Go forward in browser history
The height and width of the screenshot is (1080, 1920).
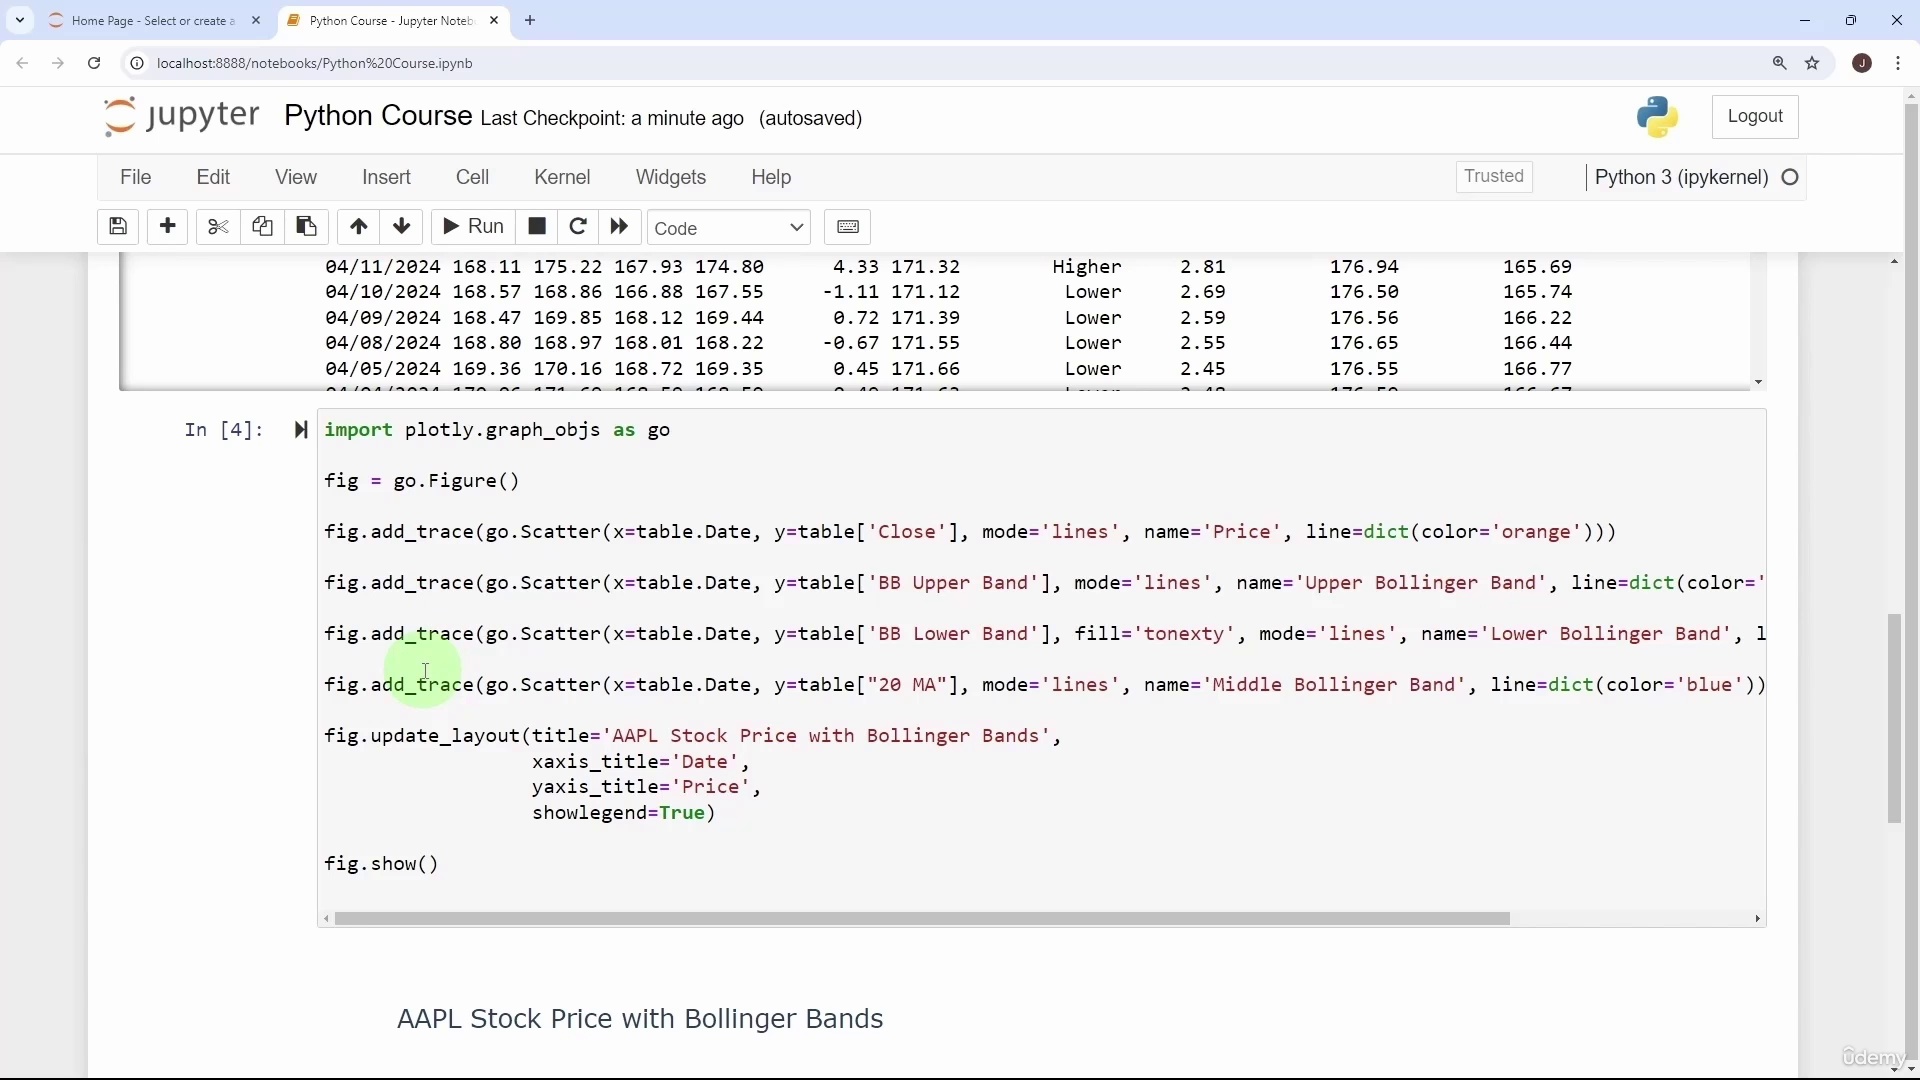click(x=58, y=63)
